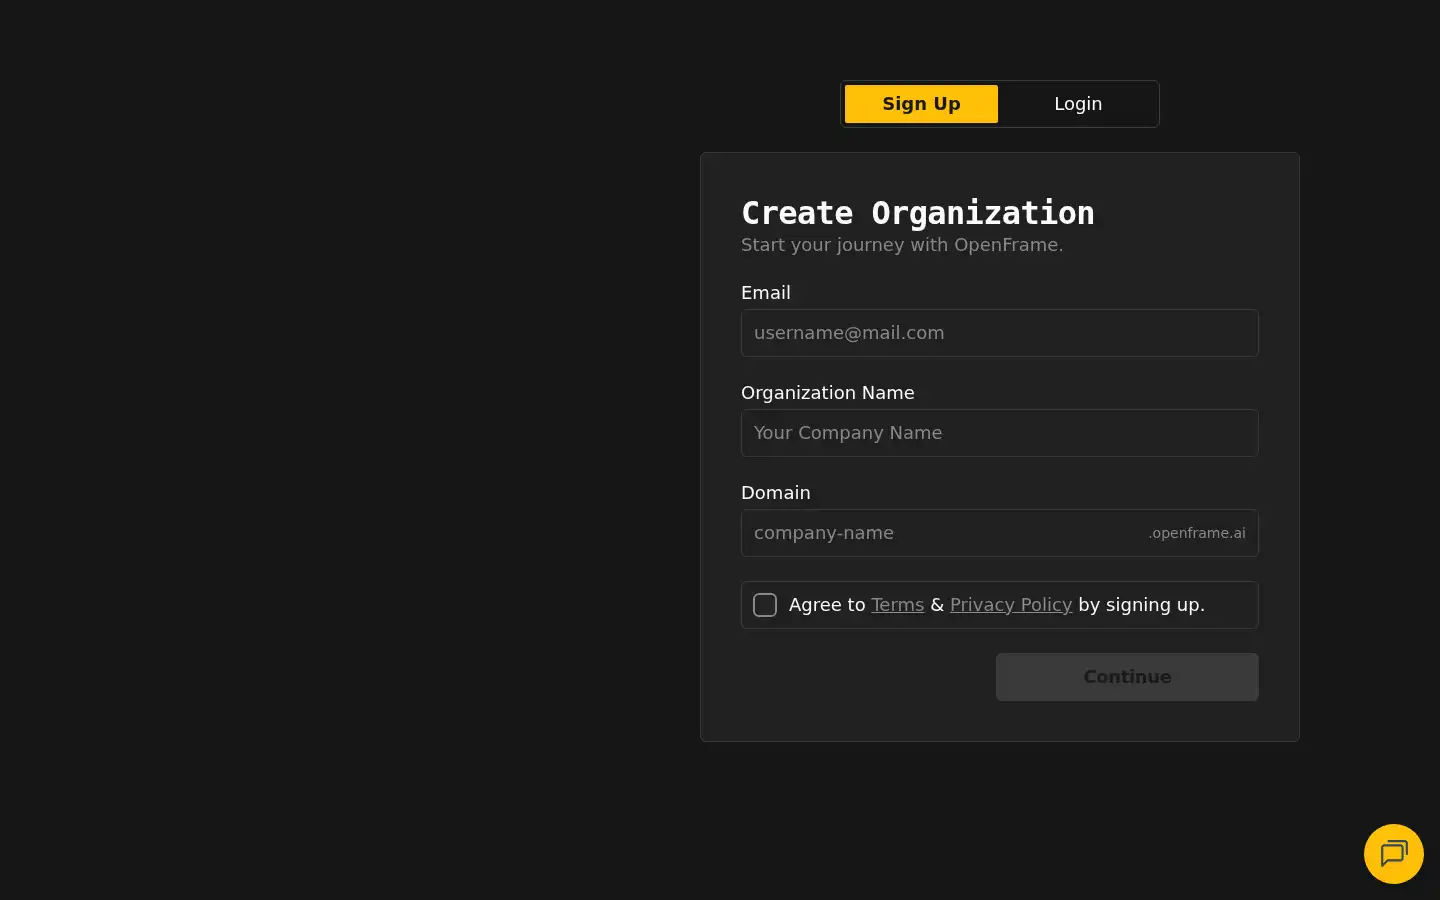1440x900 pixels.
Task: Click the Email input field
Action: click(x=999, y=333)
